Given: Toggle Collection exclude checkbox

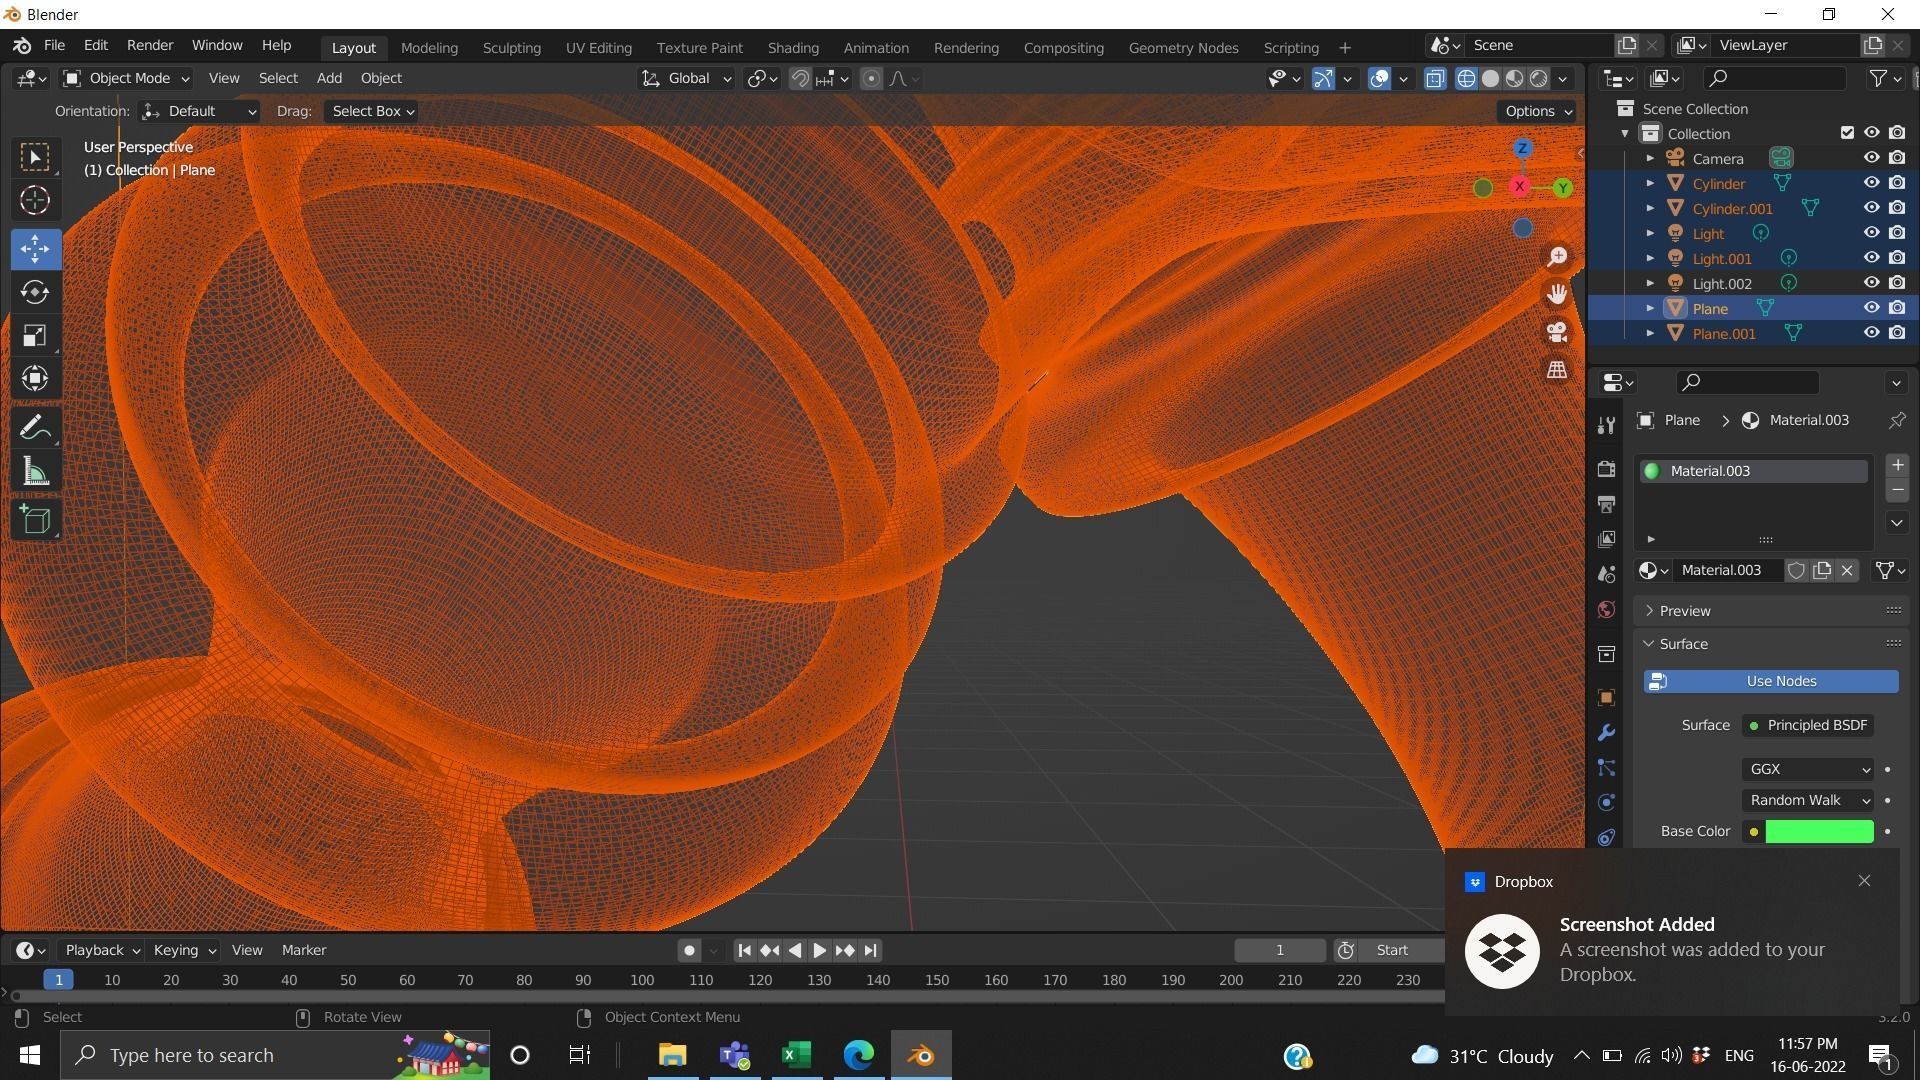Looking at the screenshot, I should pos(1847,133).
